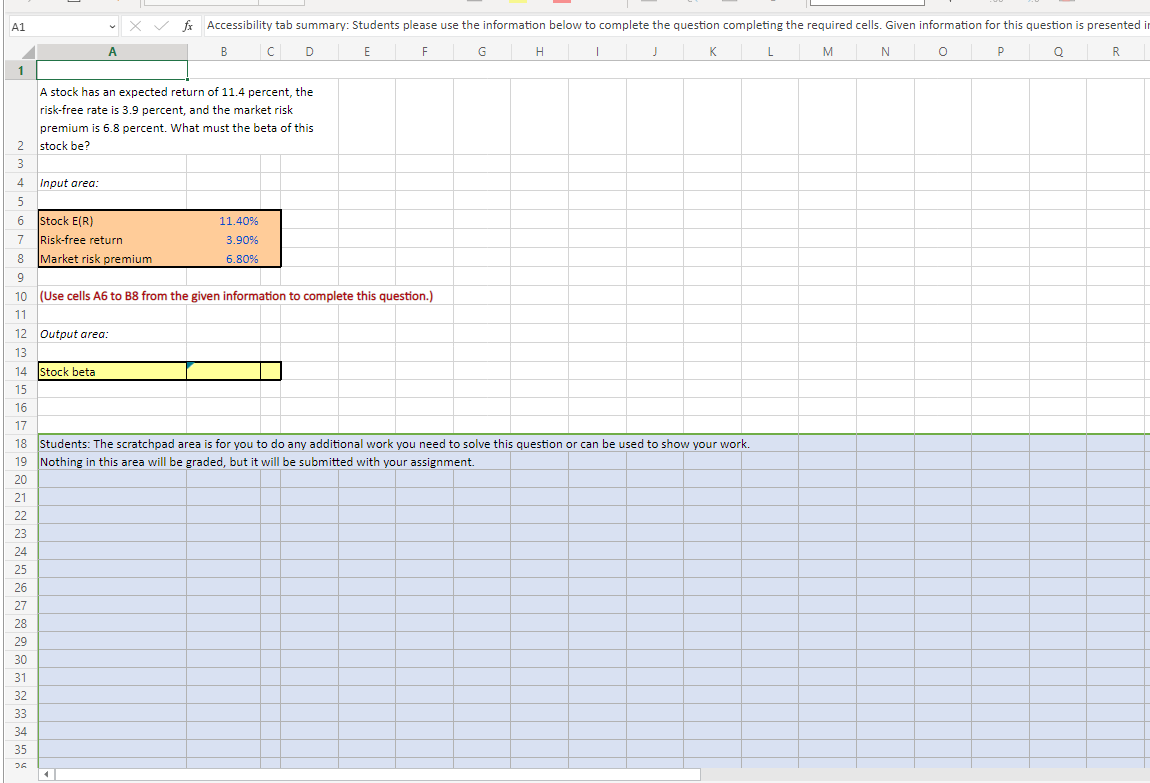Select the Market risk premium cell

(112, 258)
